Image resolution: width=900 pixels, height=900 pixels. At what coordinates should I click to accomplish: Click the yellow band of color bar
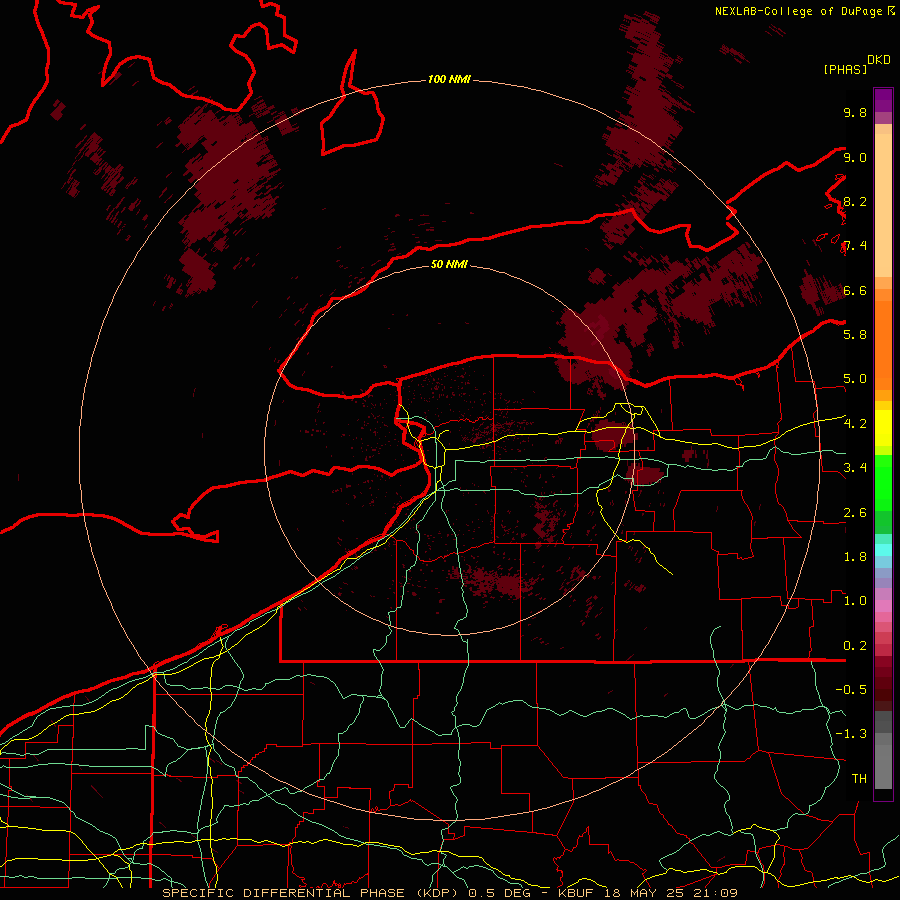click(883, 428)
